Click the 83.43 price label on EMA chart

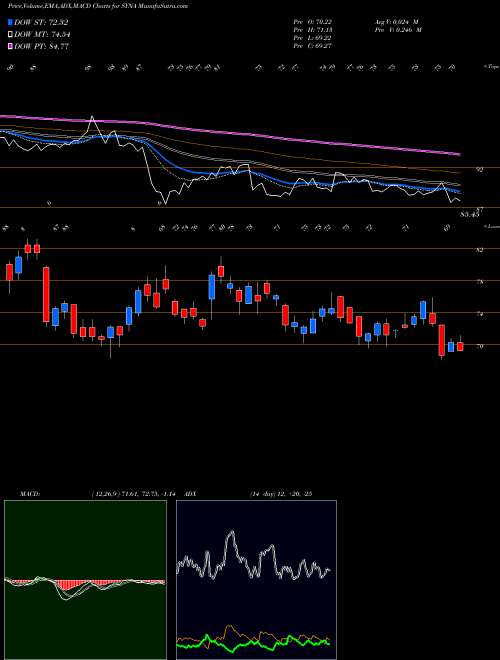[x=470, y=215]
